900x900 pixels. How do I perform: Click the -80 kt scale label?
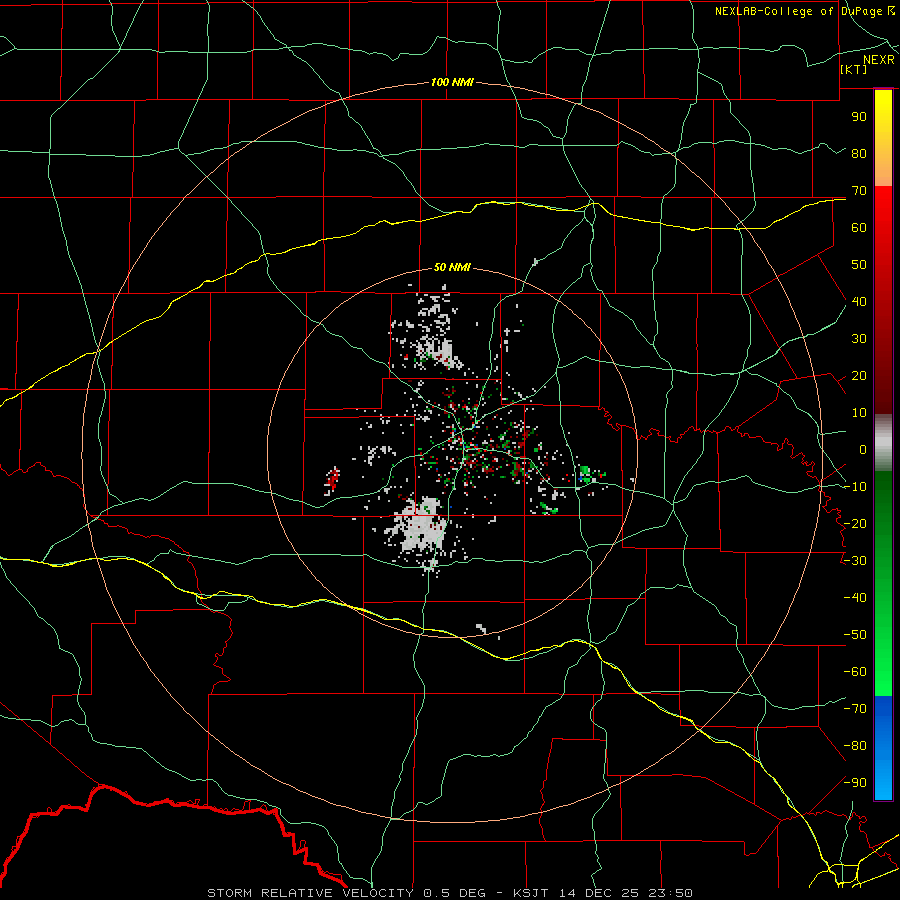pos(855,746)
